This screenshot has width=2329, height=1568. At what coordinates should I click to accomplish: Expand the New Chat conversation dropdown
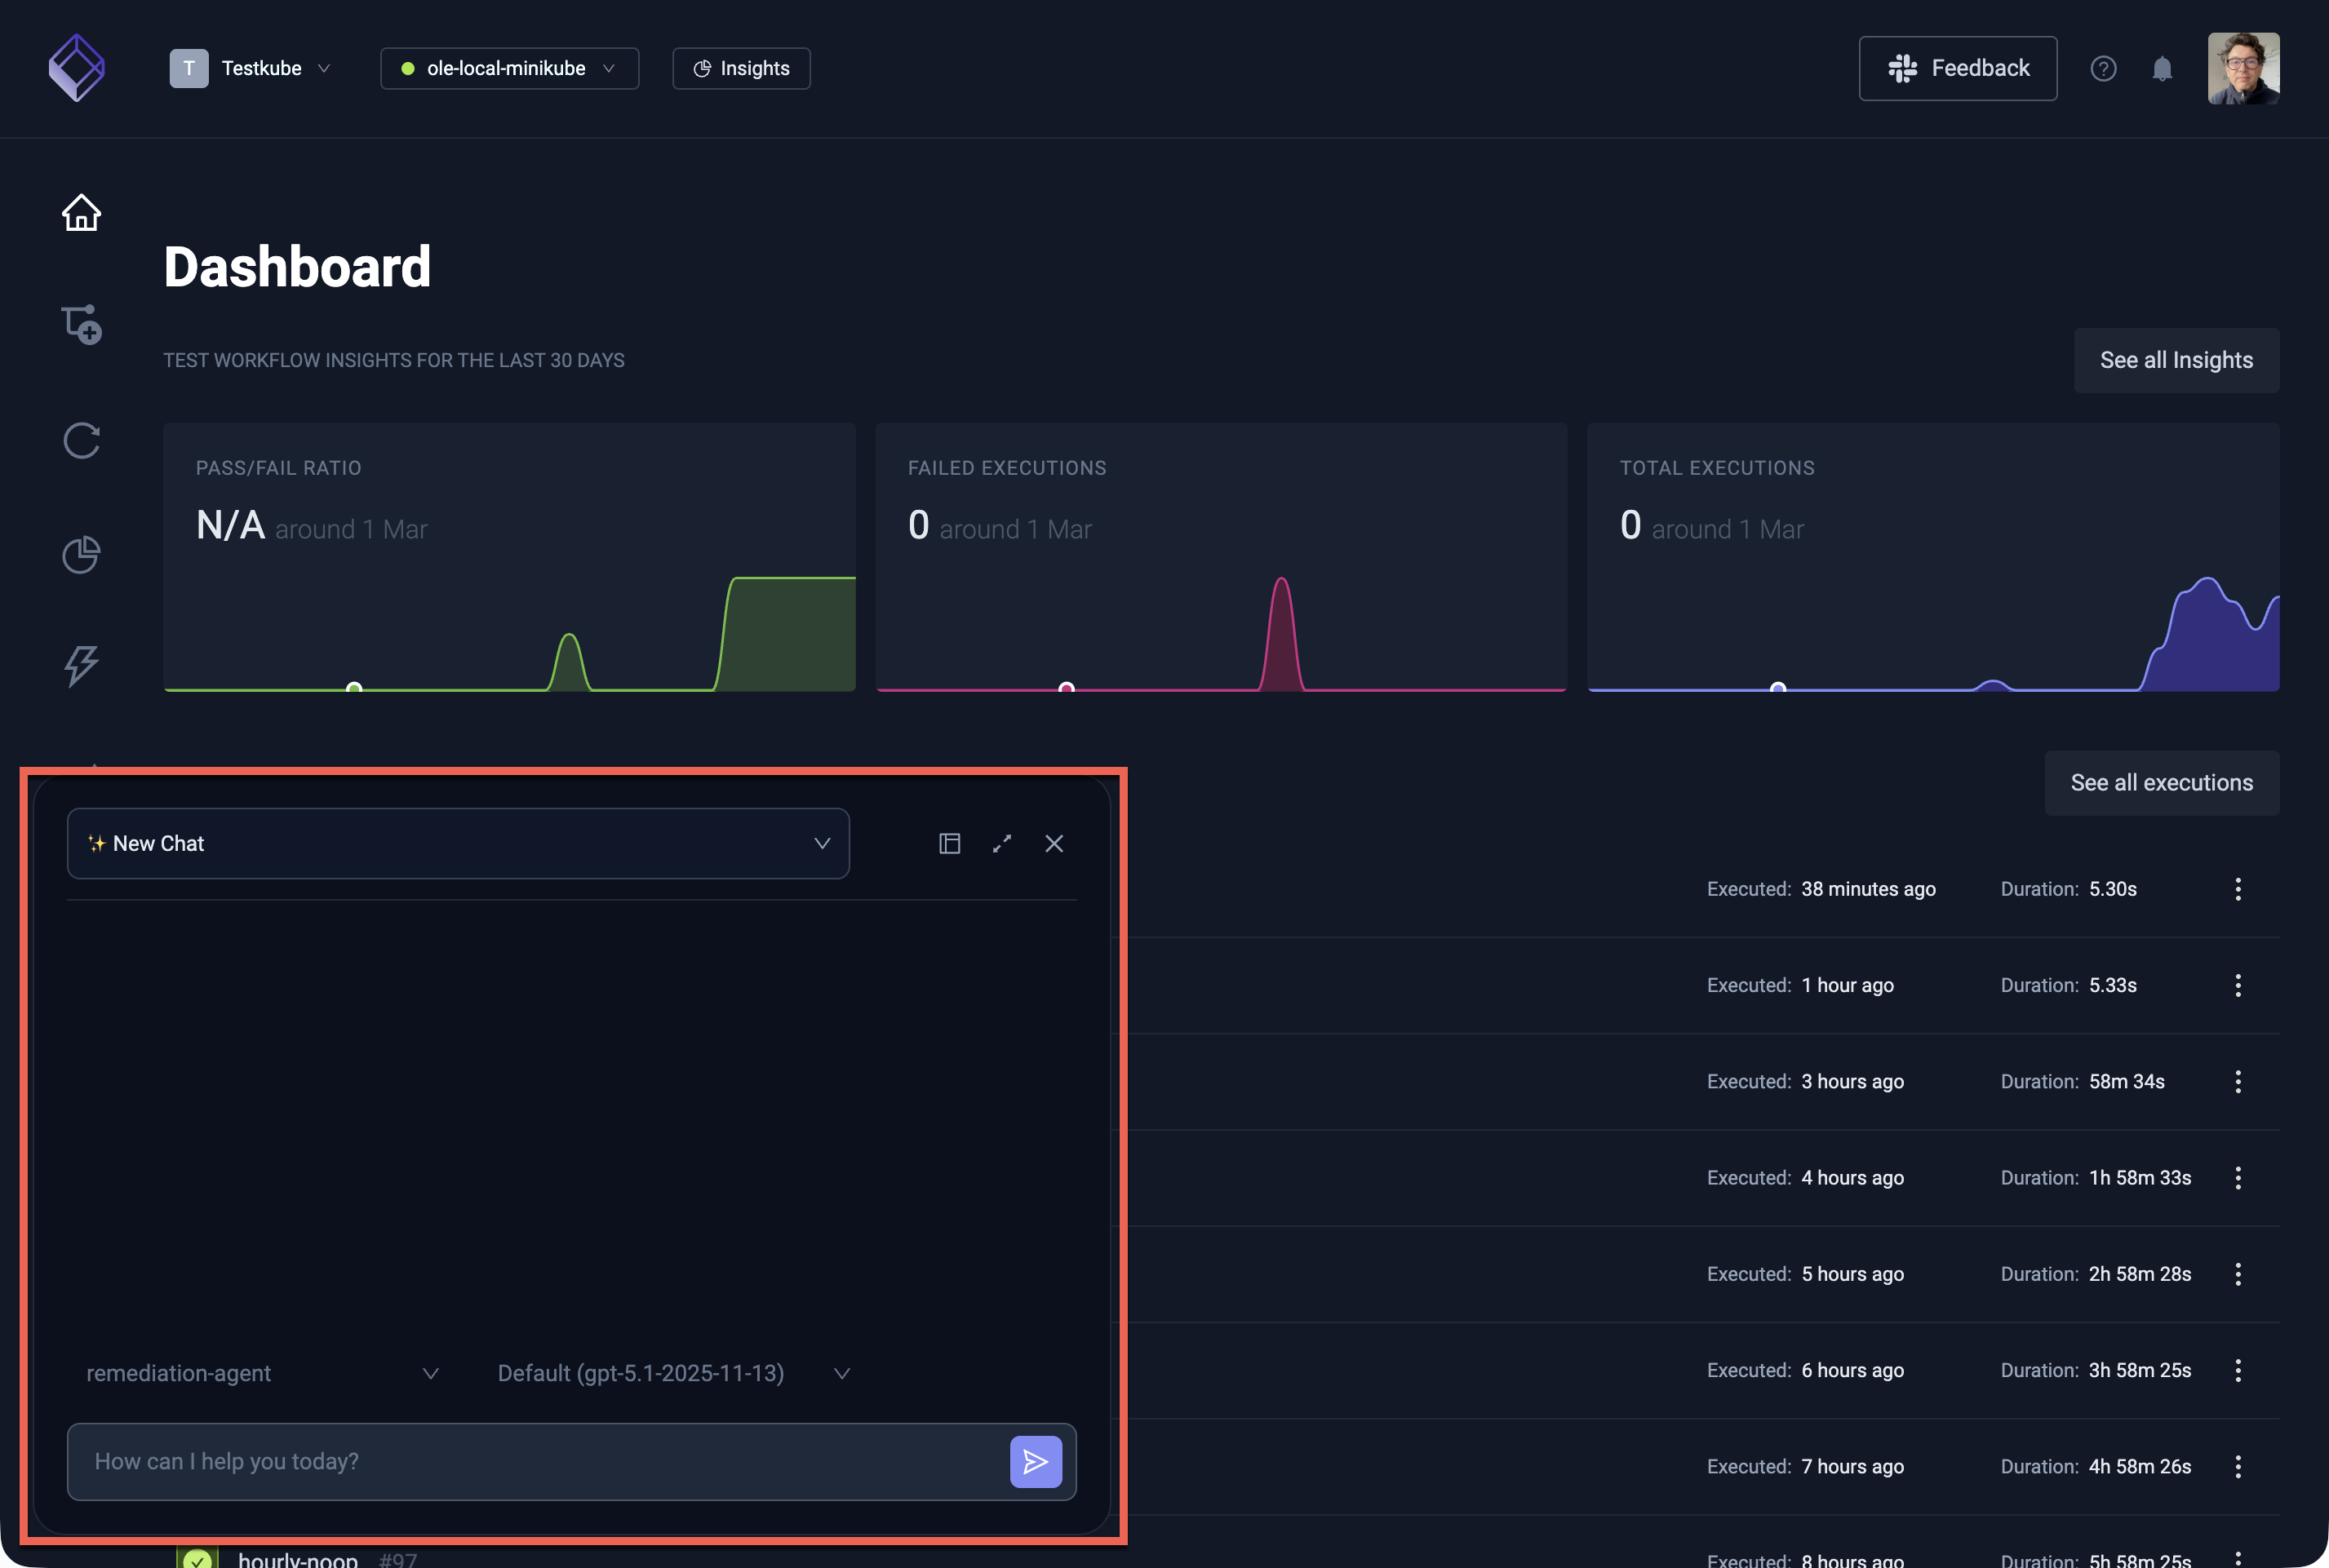coord(822,843)
